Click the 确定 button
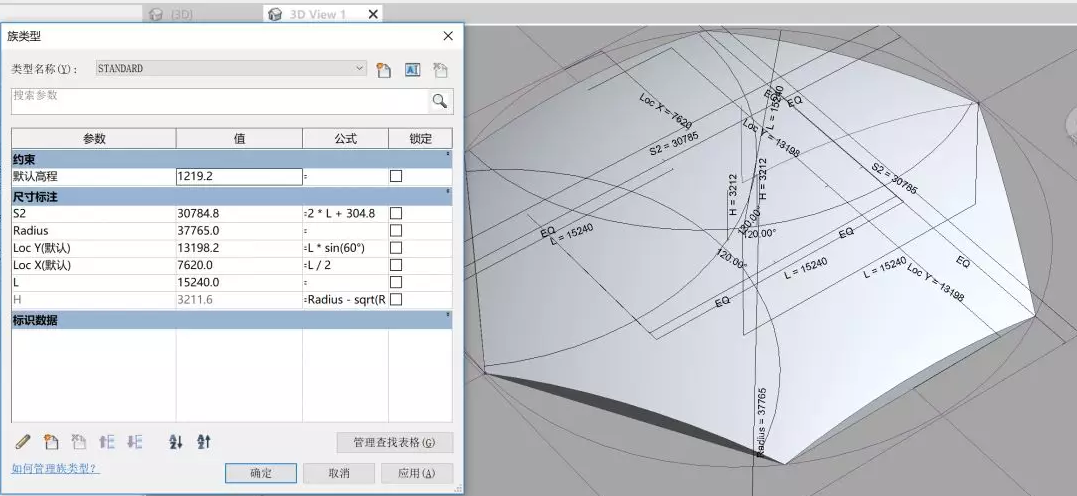The image size is (1077, 496). (x=261, y=473)
